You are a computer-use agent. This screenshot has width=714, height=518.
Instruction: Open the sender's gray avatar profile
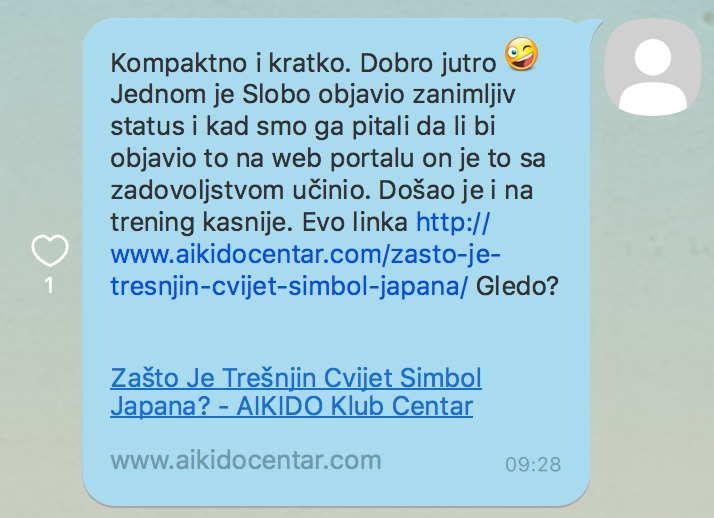coord(653,67)
